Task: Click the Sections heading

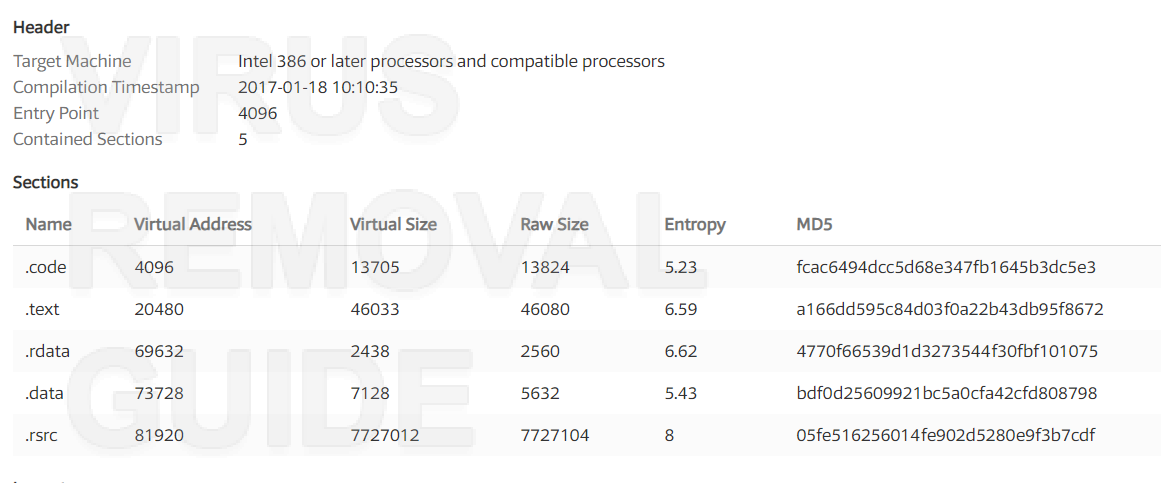Action: point(46,181)
